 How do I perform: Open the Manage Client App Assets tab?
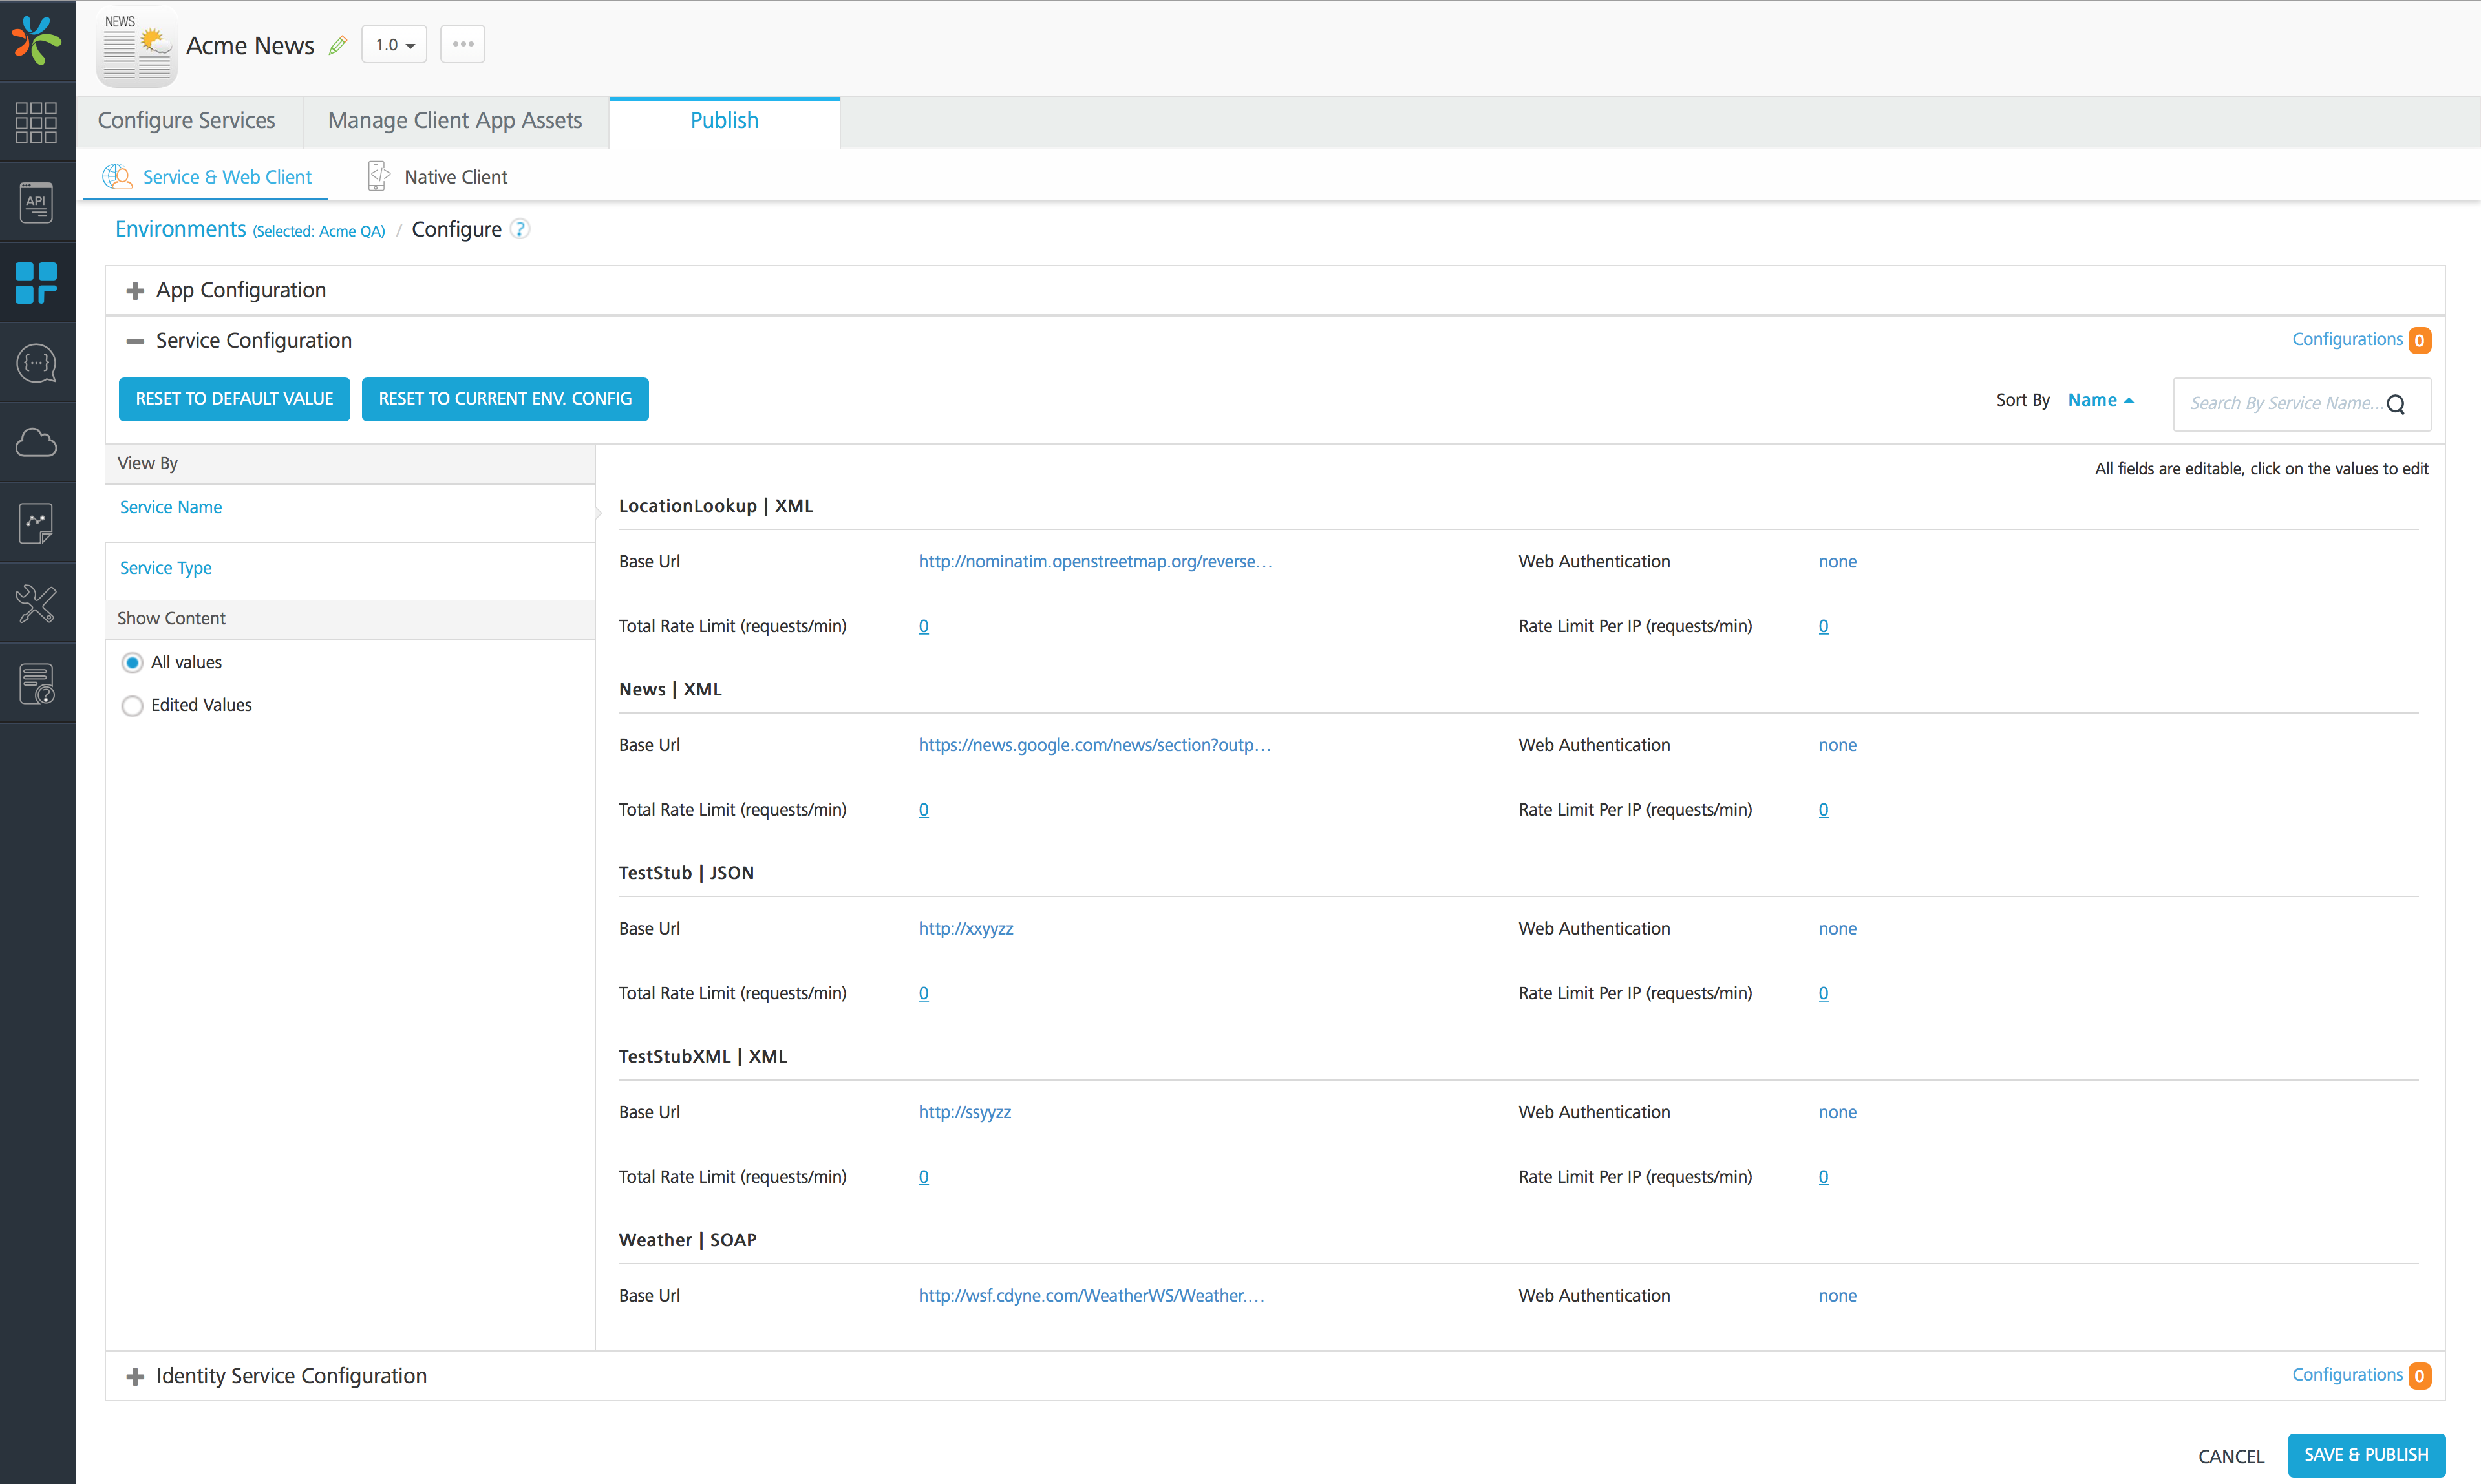[x=455, y=120]
